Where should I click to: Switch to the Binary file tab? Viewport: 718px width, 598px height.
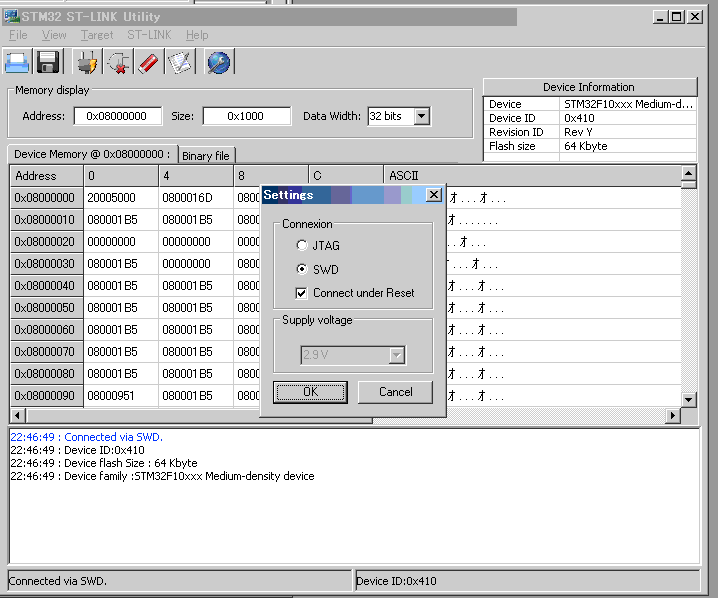pyautogui.click(x=206, y=156)
